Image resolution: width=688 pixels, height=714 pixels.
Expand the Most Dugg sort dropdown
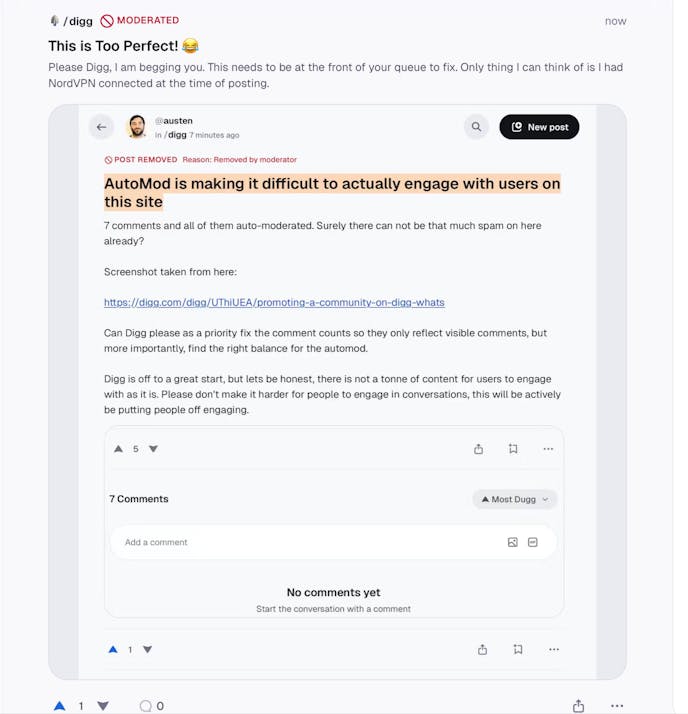[x=514, y=499]
